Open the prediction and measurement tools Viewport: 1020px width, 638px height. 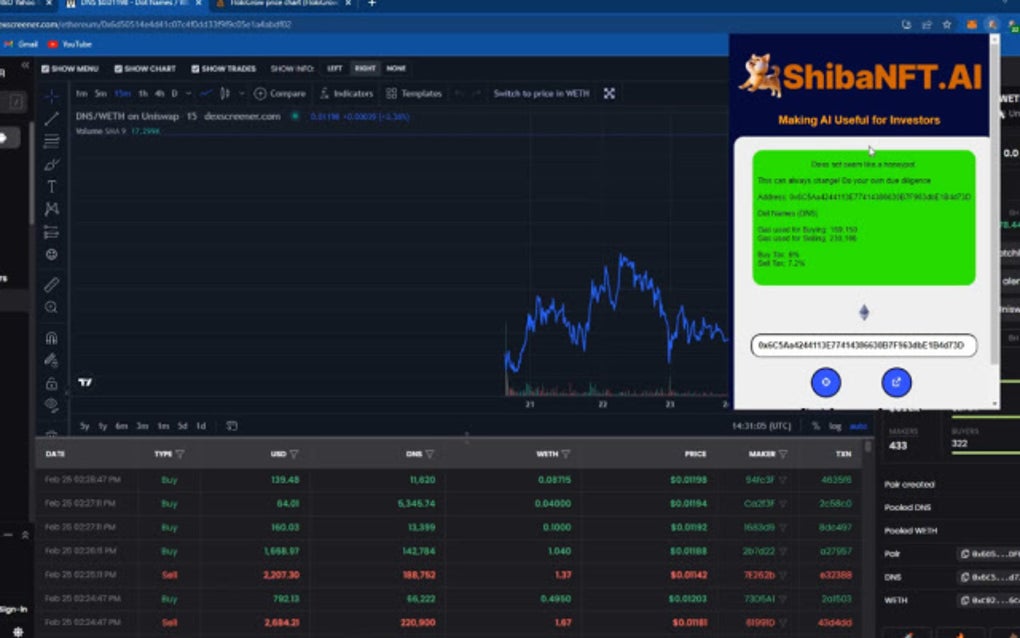click(x=51, y=232)
